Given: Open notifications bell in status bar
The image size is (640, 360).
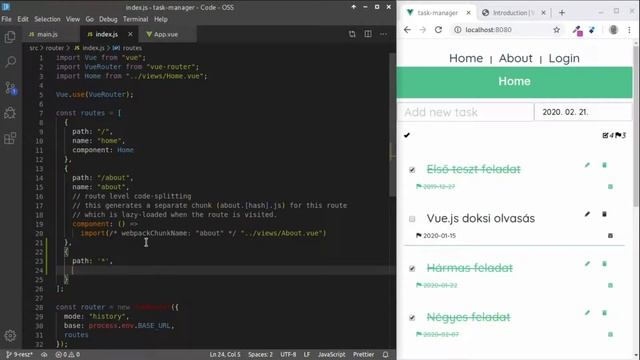Looking at the screenshot, I should pyautogui.click(x=385, y=355).
